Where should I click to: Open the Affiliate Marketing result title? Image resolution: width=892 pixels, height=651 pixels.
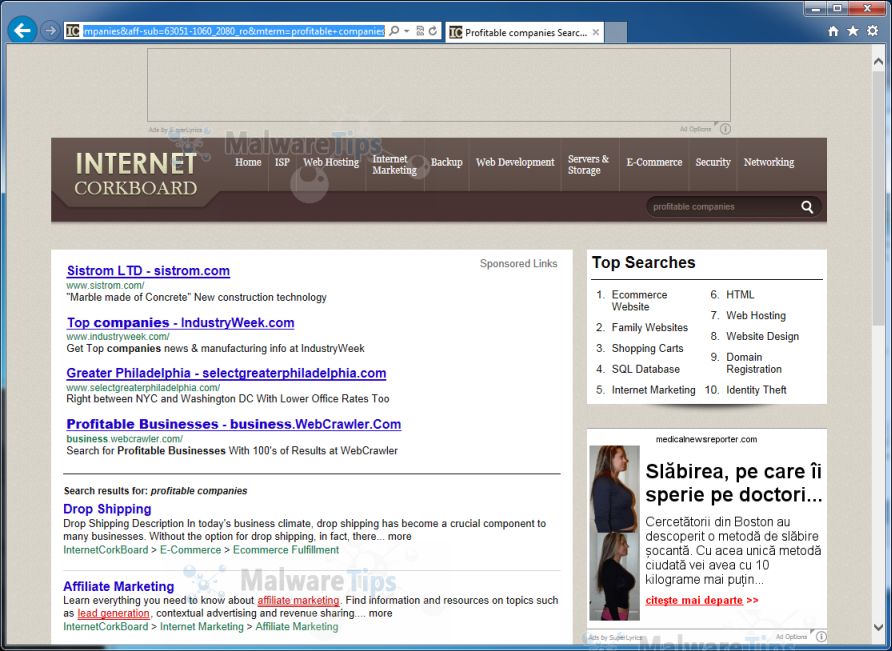click(x=118, y=586)
